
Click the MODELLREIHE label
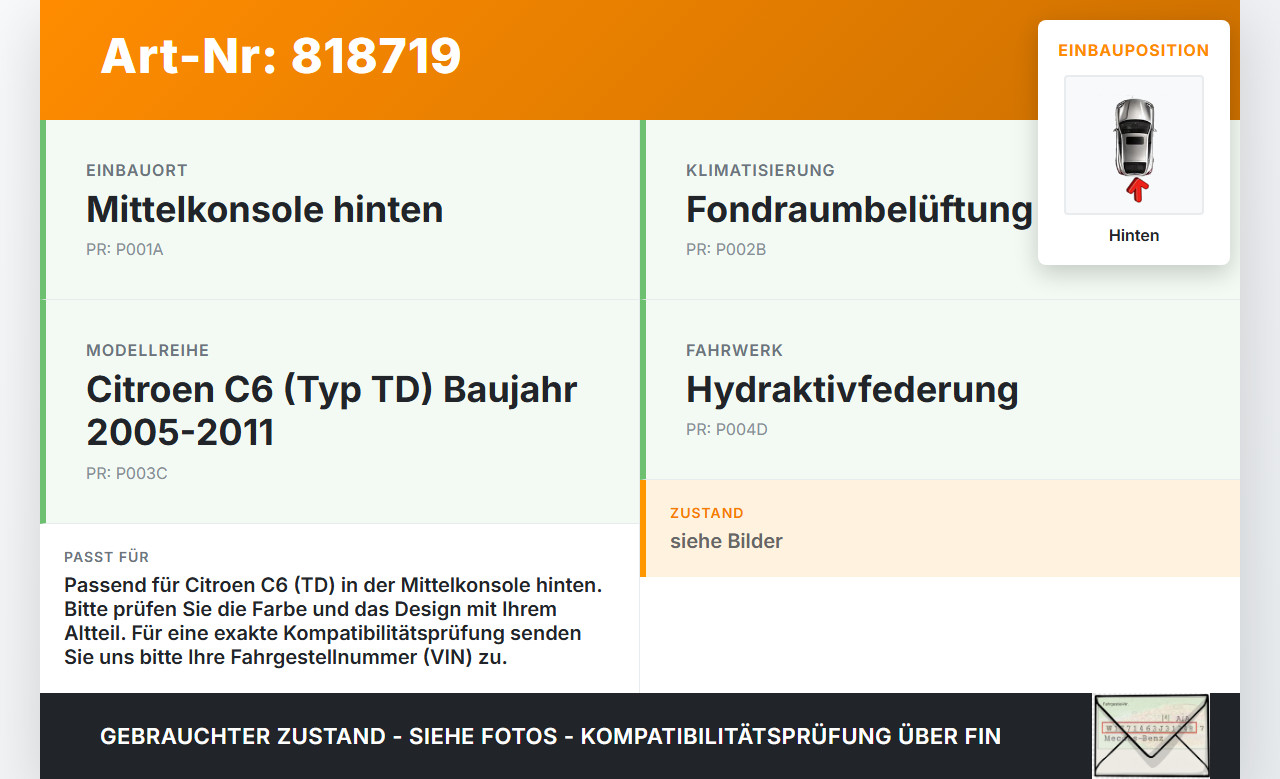147,351
